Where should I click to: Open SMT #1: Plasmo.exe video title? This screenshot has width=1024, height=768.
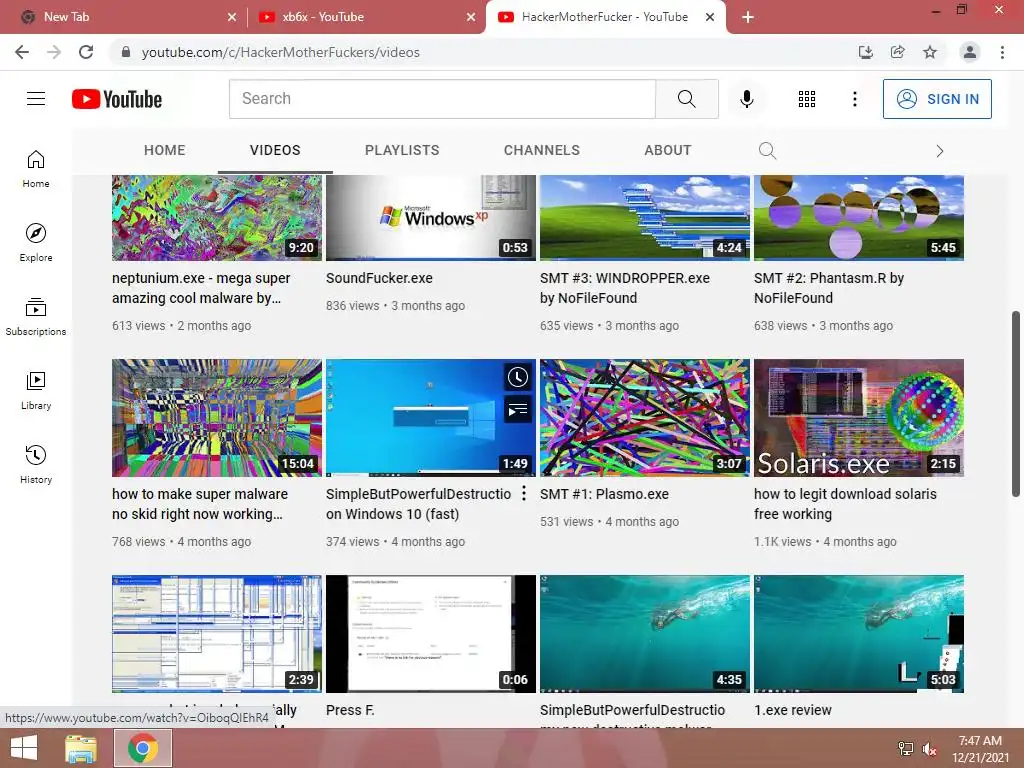coord(604,494)
